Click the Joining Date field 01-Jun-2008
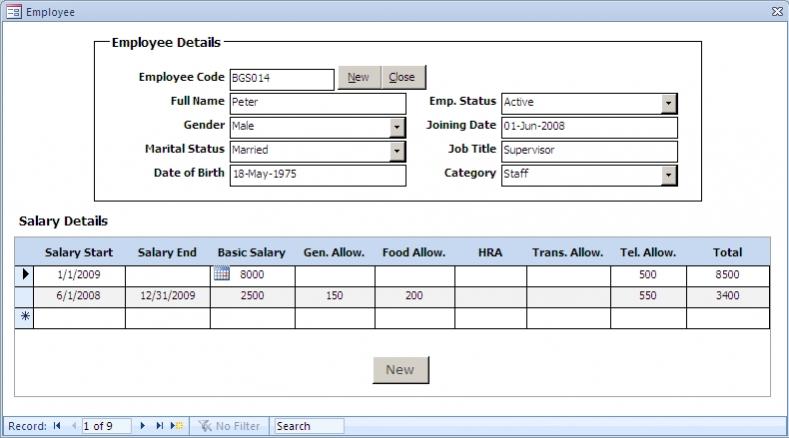This screenshot has width=789, height=438. 589,127
